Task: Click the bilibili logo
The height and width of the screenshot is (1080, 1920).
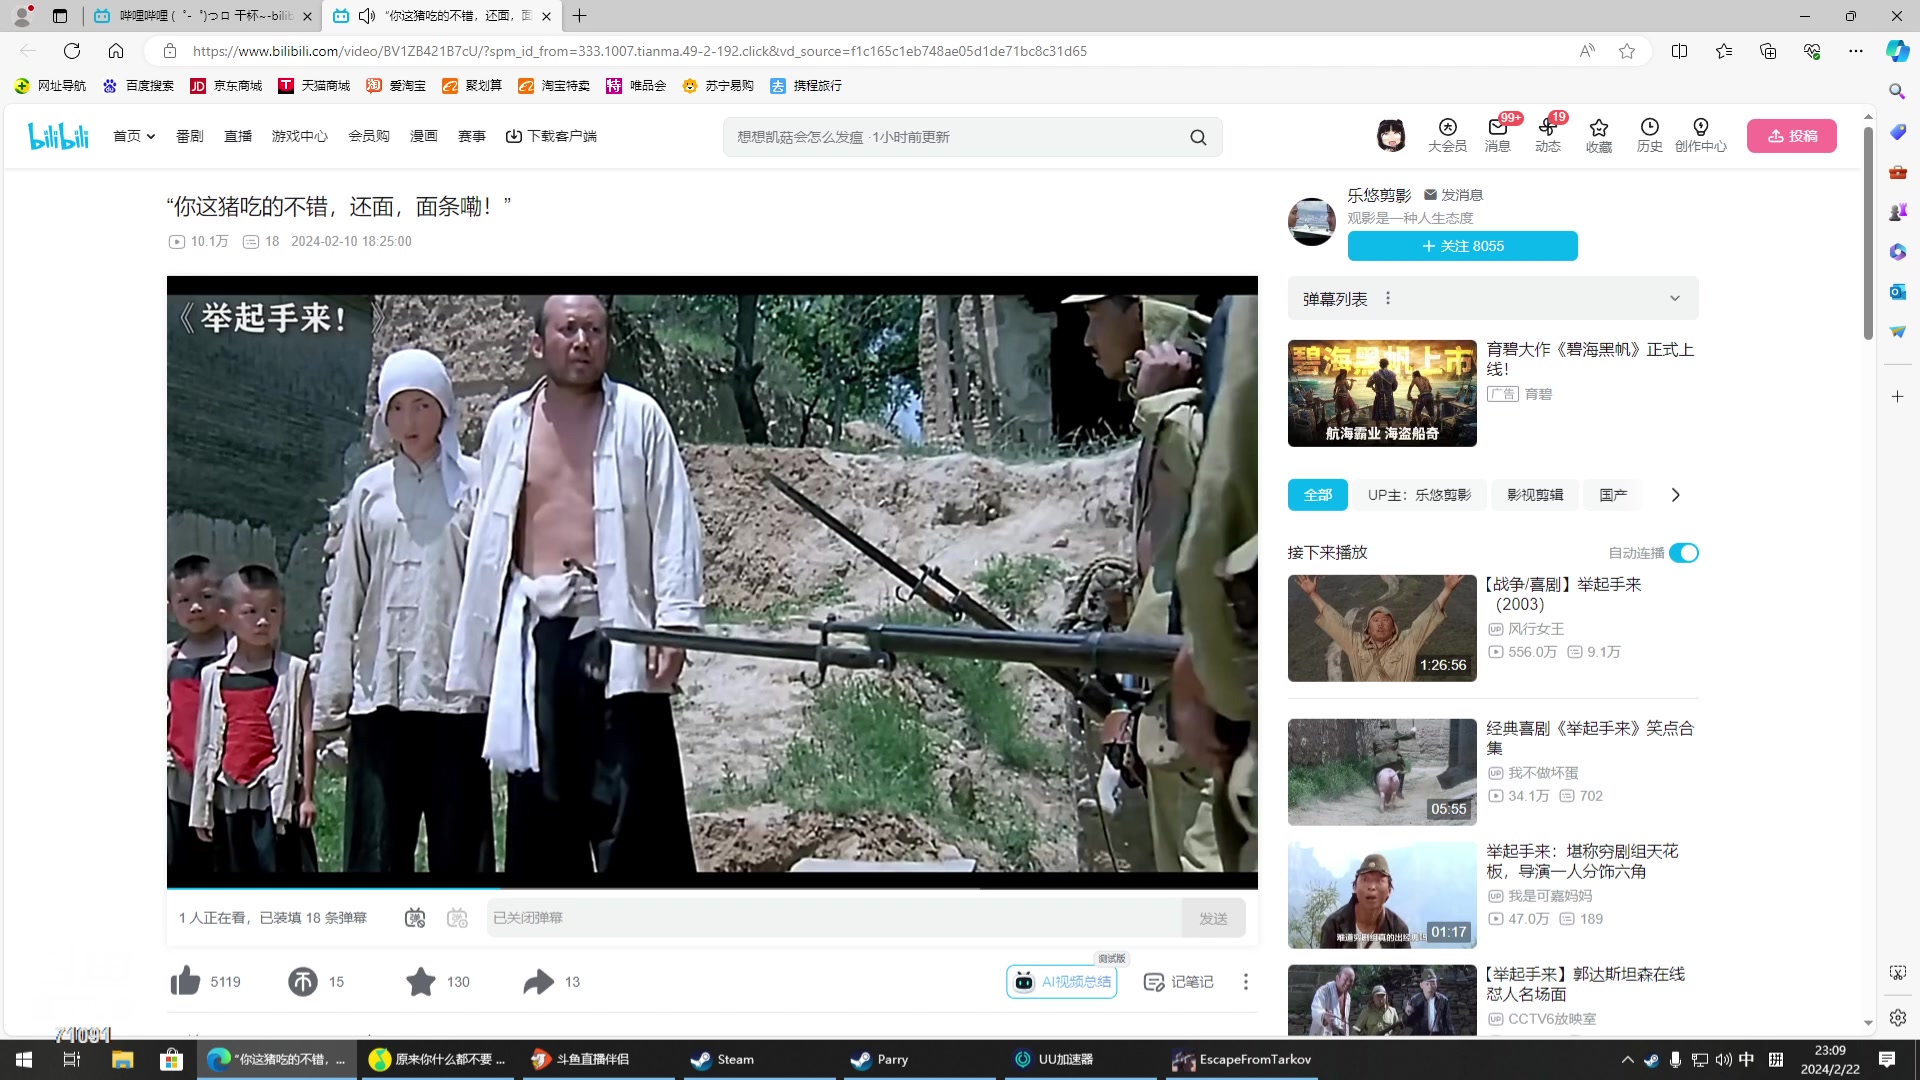Action: 59,136
